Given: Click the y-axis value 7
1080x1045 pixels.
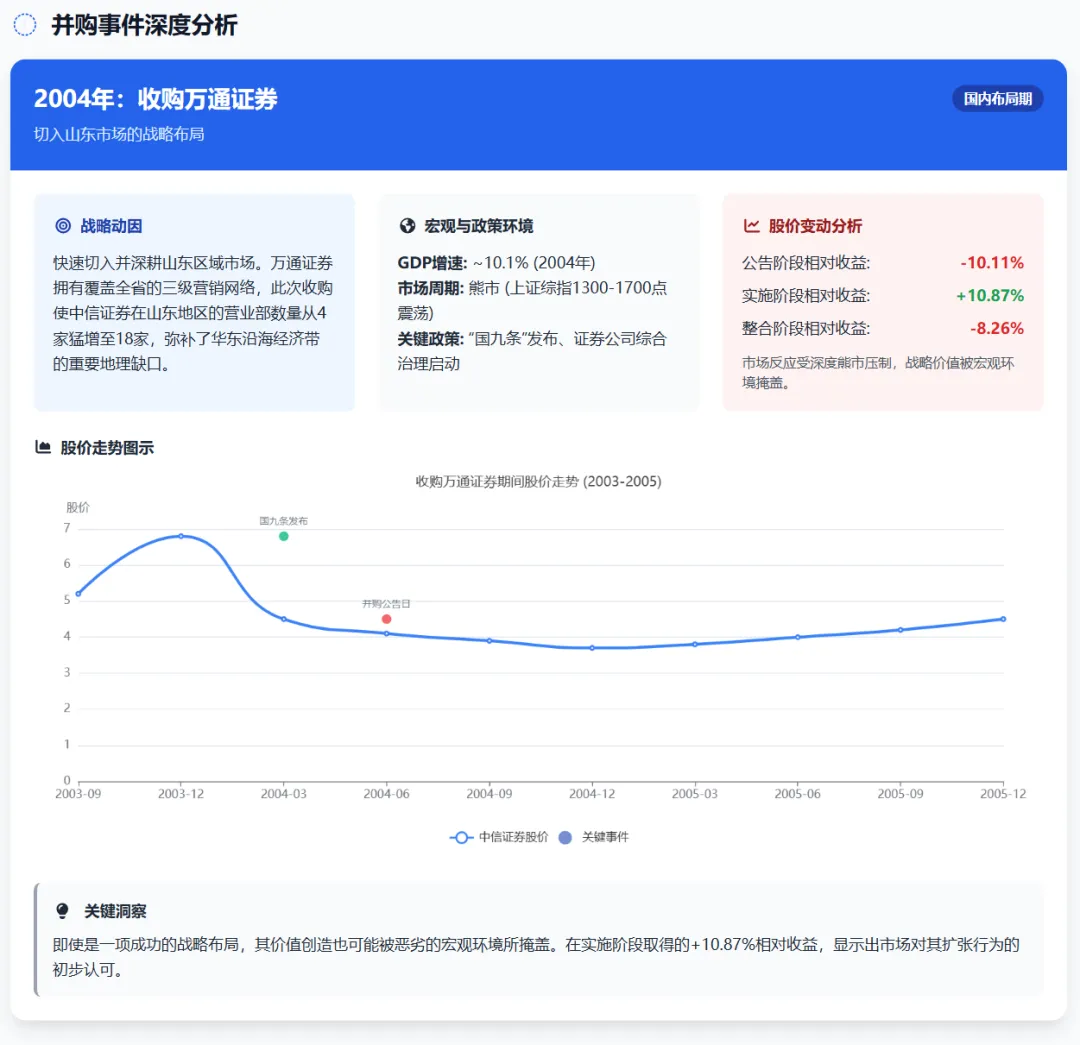Looking at the screenshot, I should click(67, 528).
